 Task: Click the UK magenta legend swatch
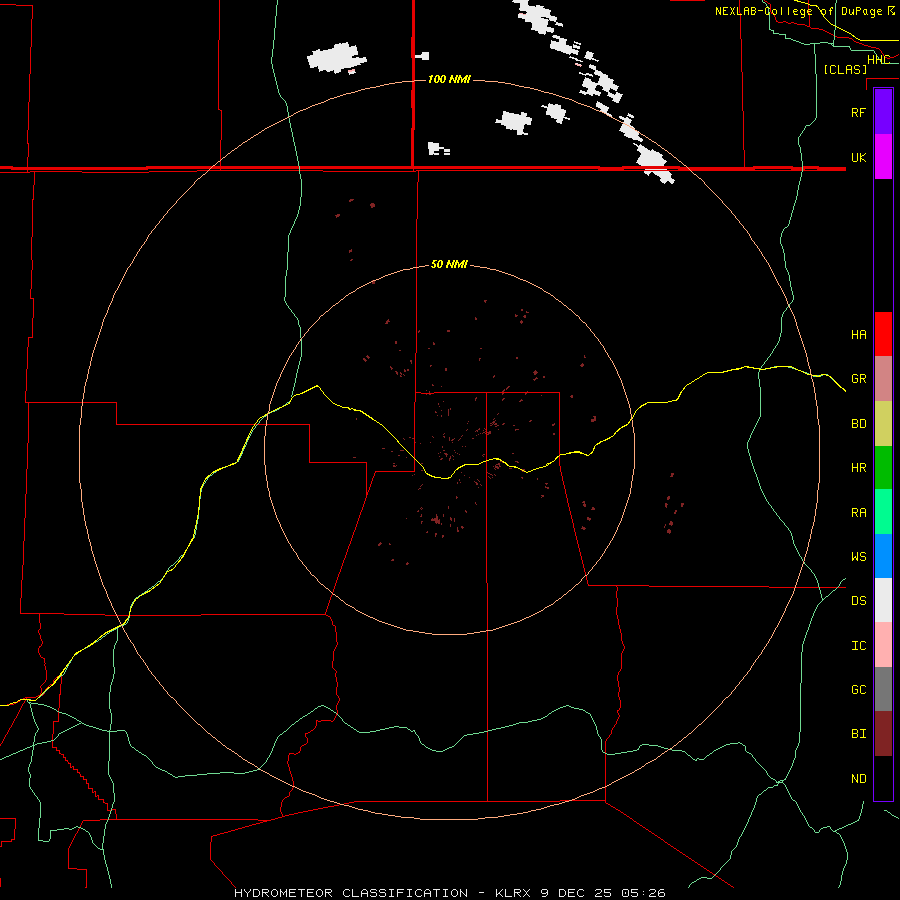click(883, 157)
